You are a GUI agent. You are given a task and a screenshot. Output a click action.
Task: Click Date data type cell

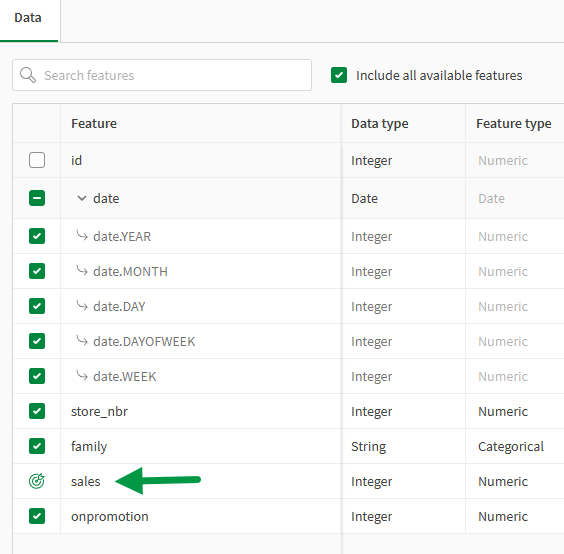coord(364,198)
